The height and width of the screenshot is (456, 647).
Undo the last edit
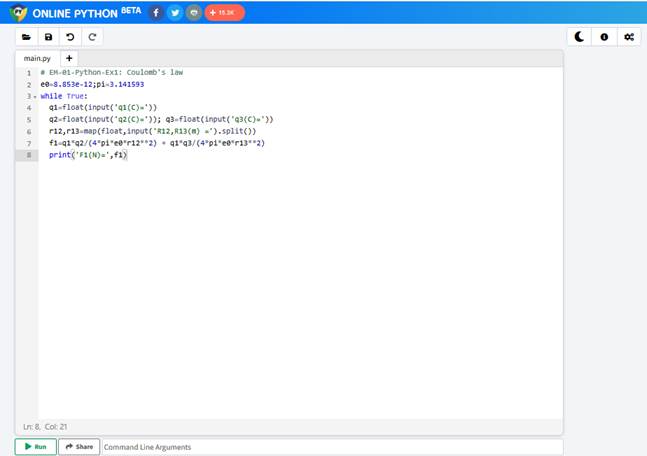click(x=70, y=37)
